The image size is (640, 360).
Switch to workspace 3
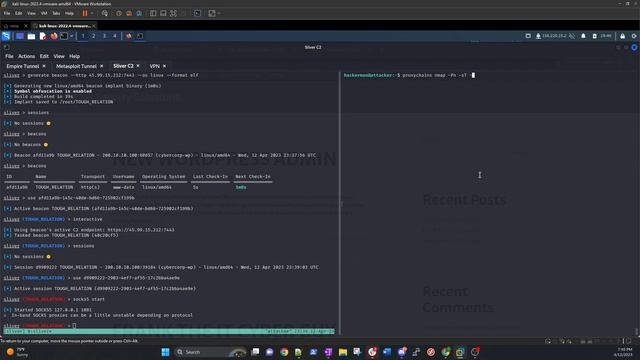tap(104, 36)
